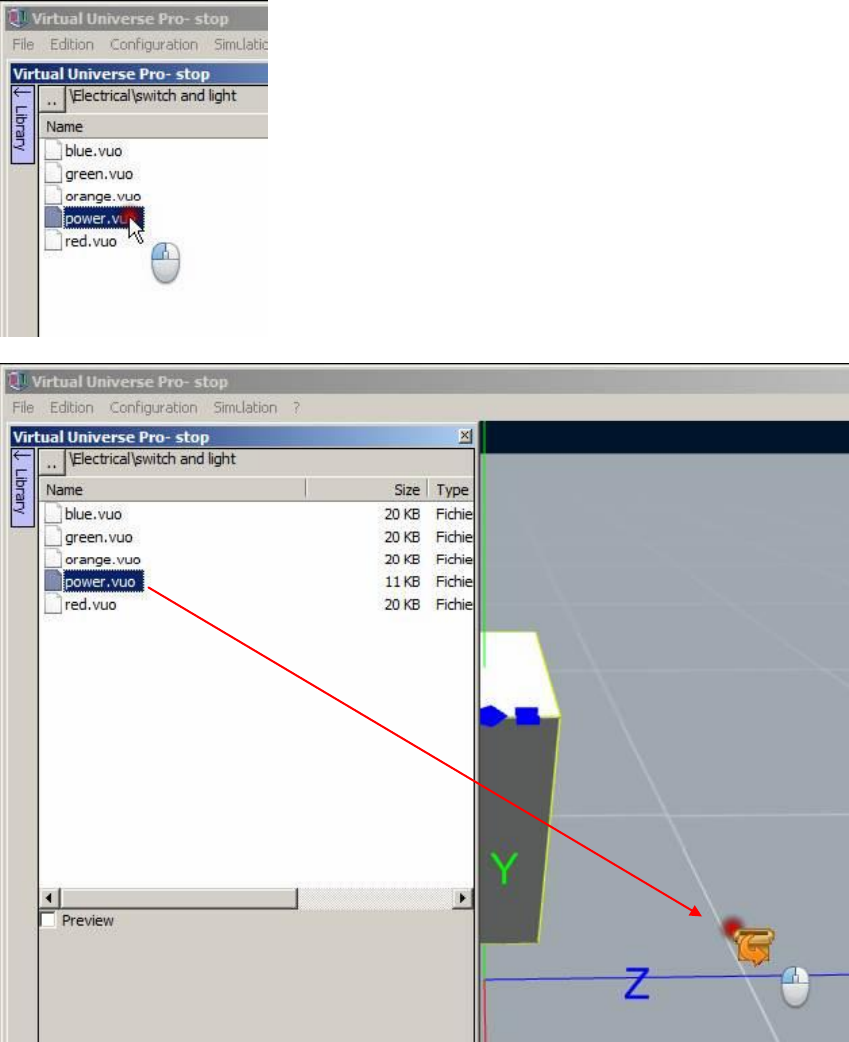
Task: Click scrollbar left arrow in file list
Action: point(48,898)
